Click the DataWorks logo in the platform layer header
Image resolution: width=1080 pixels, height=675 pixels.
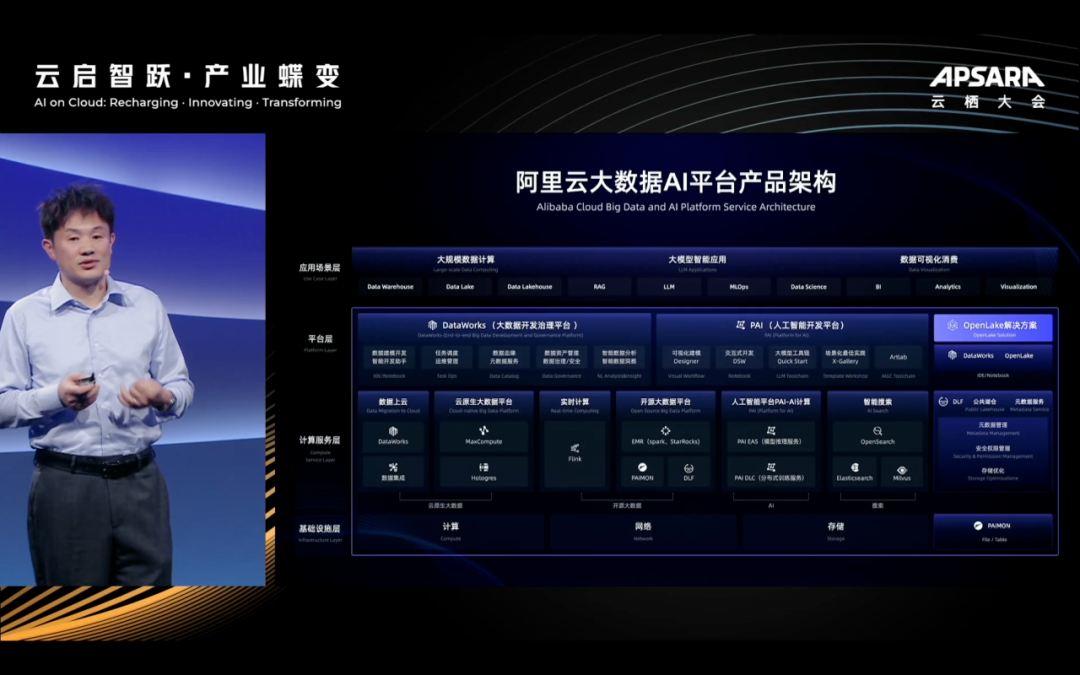pos(433,325)
